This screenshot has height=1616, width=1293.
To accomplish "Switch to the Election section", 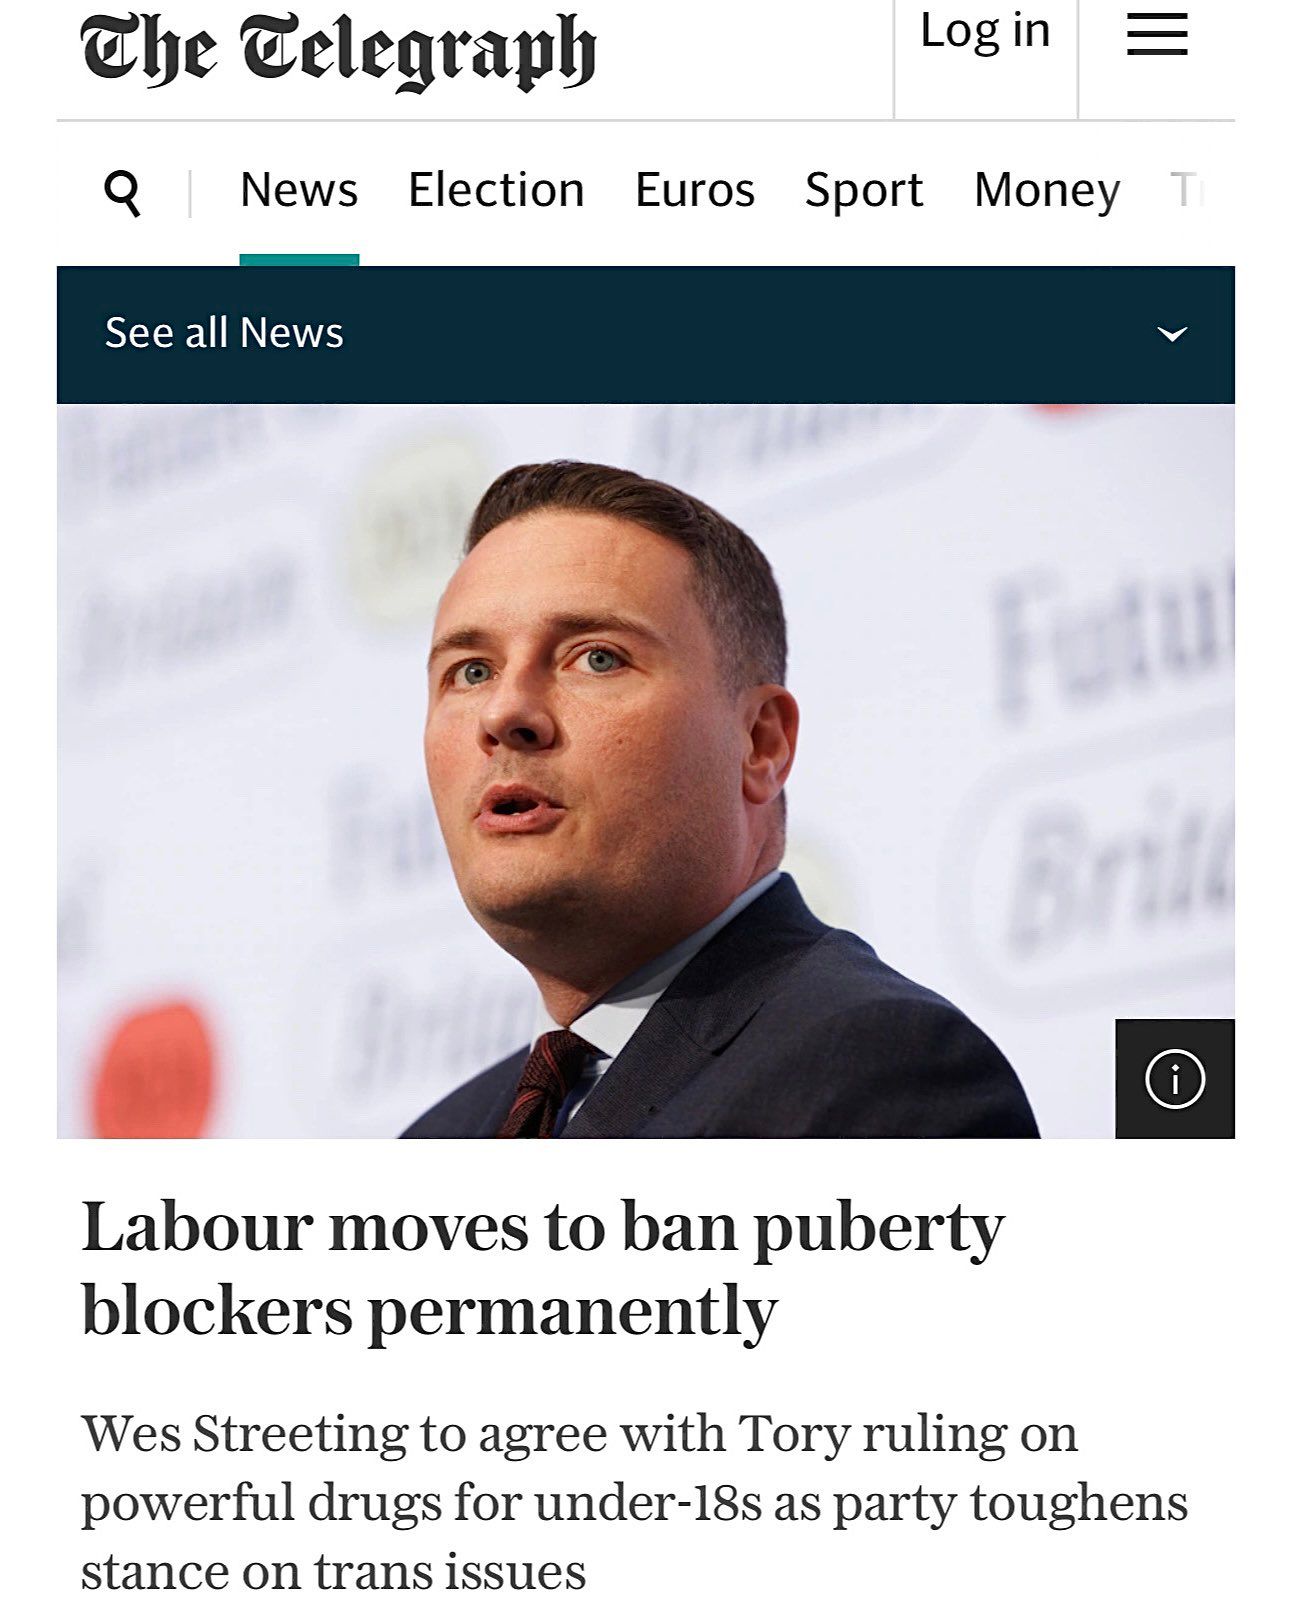I will pos(496,190).
